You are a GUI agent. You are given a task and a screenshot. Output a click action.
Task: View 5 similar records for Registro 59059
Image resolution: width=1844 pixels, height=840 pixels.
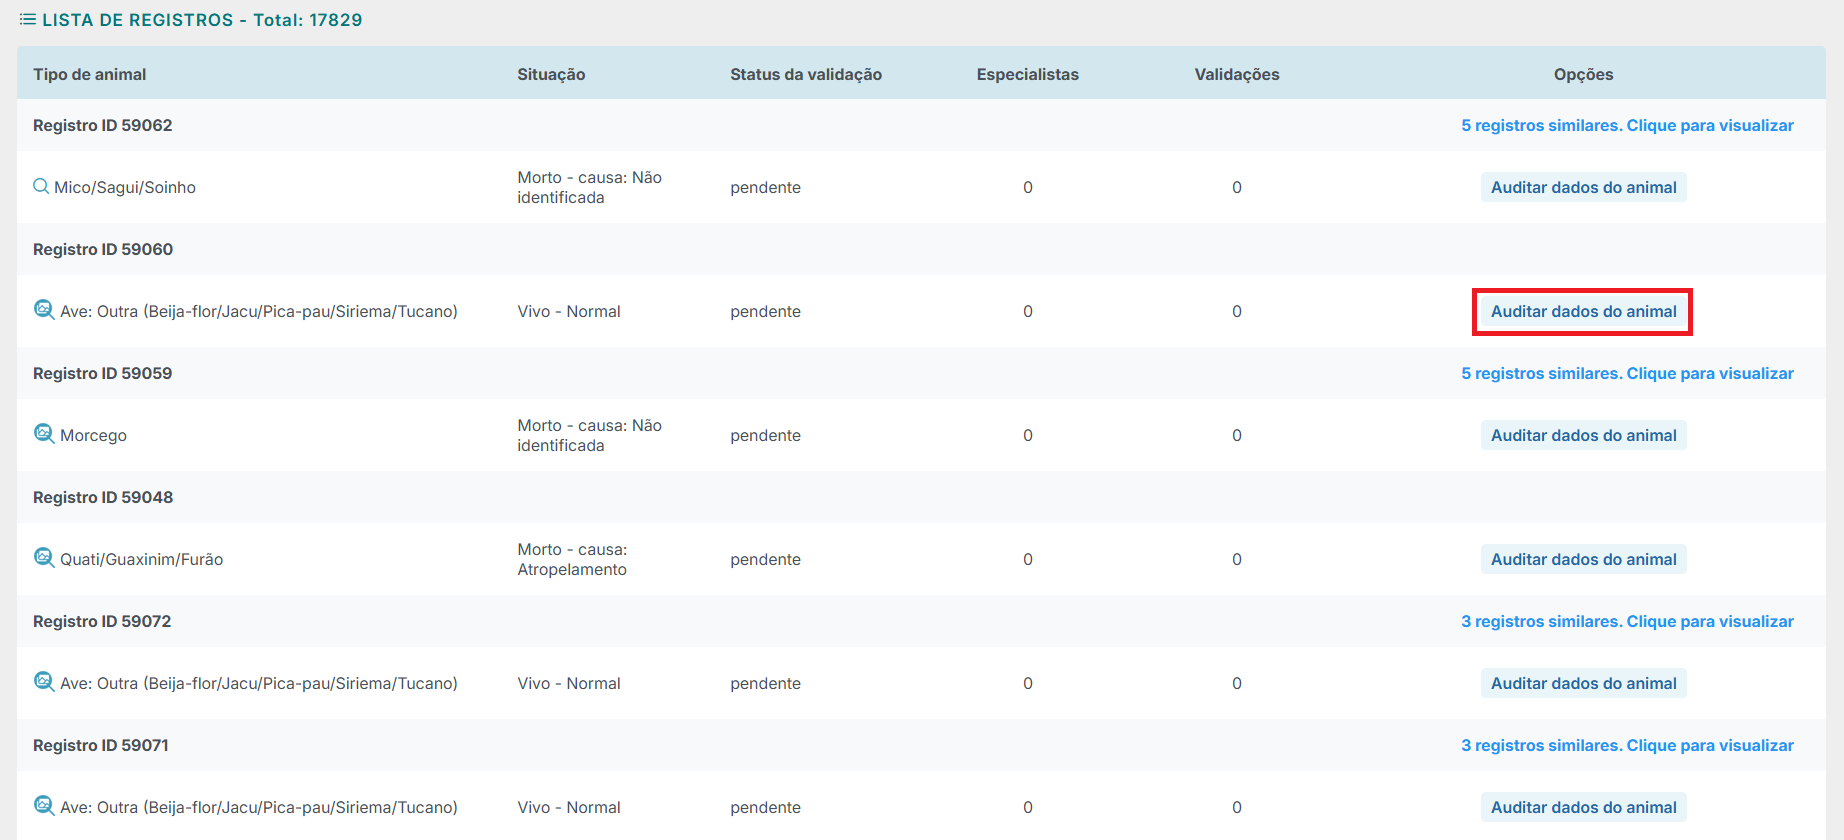pyautogui.click(x=1627, y=373)
